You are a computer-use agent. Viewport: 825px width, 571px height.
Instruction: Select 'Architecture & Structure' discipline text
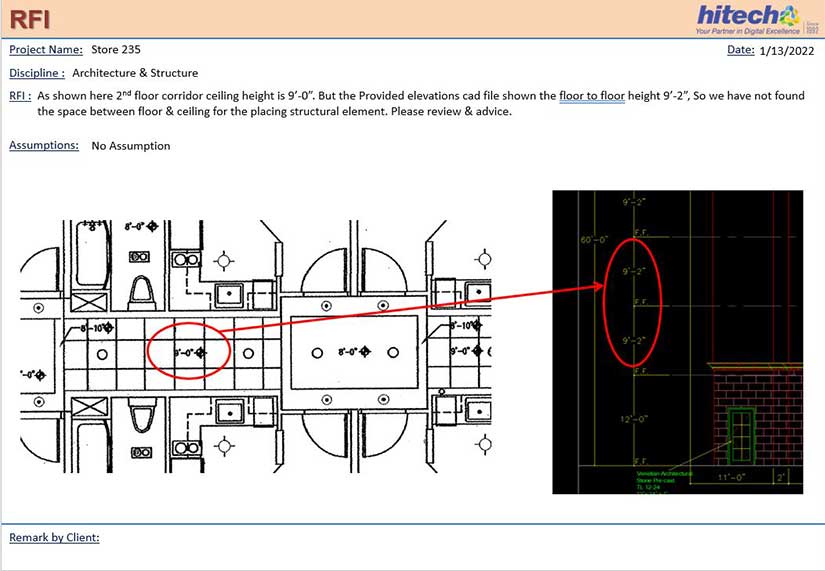135,73
